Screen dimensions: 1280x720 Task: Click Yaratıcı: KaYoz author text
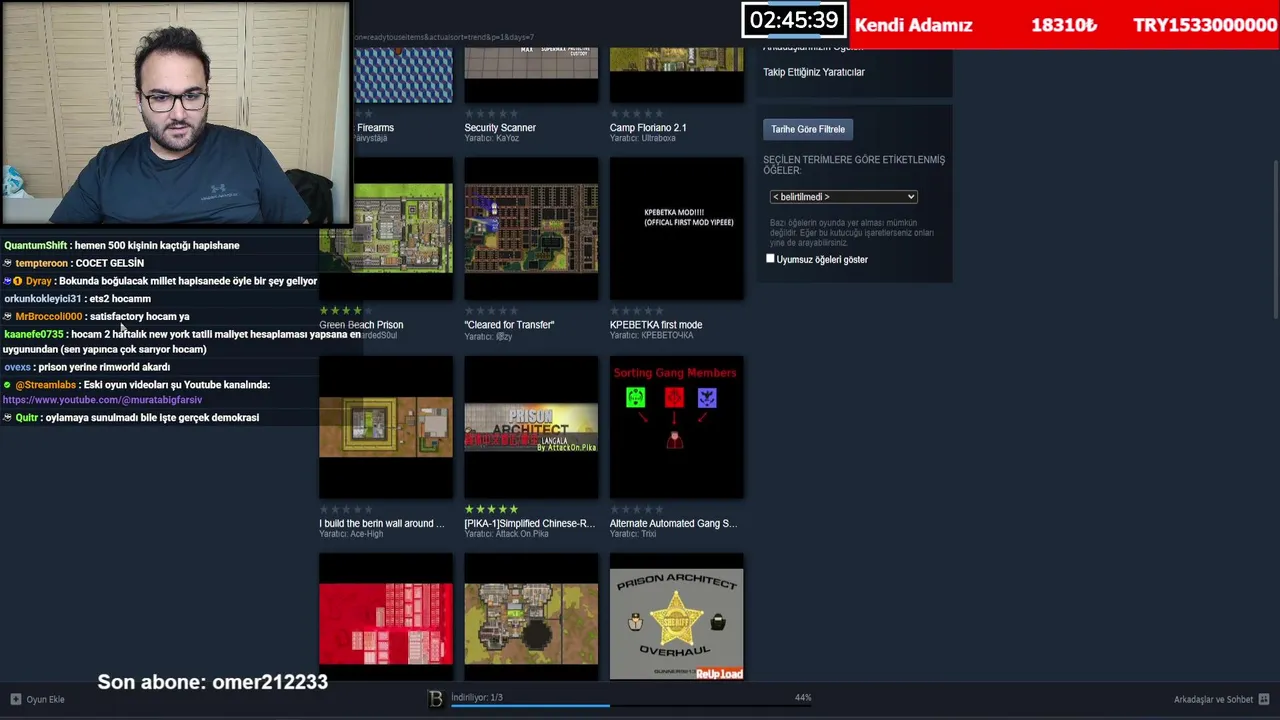tap(492, 138)
